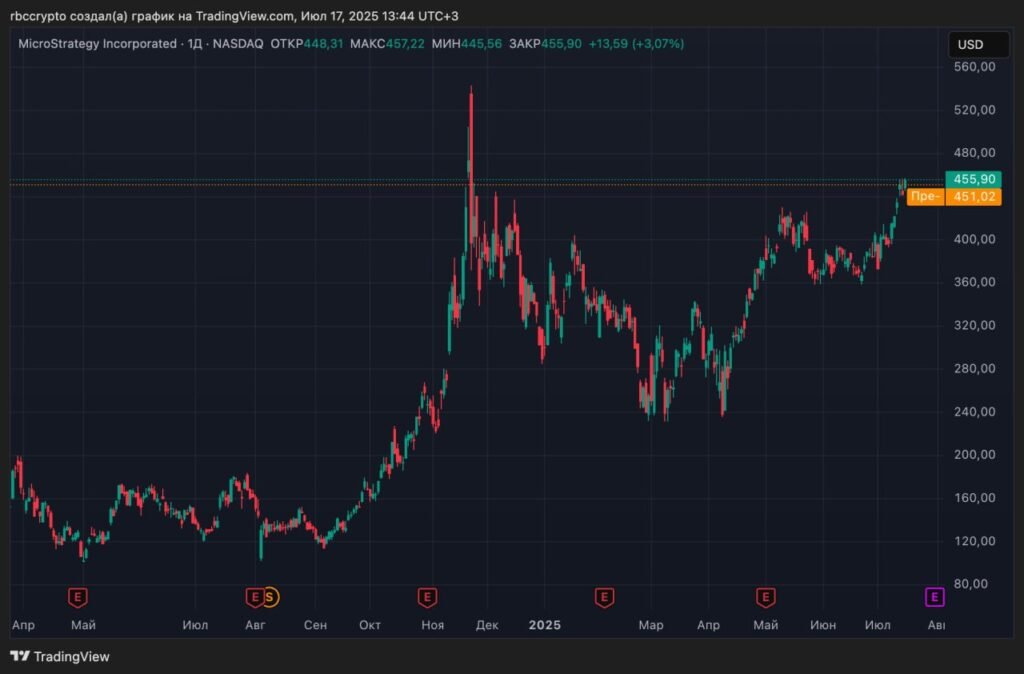Click the E earnings marker above the Май before Июн

[765, 597]
